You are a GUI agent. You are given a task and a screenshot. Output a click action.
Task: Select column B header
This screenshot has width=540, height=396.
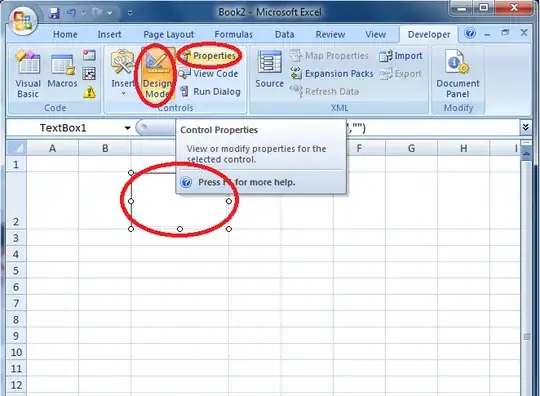[x=105, y=148]
